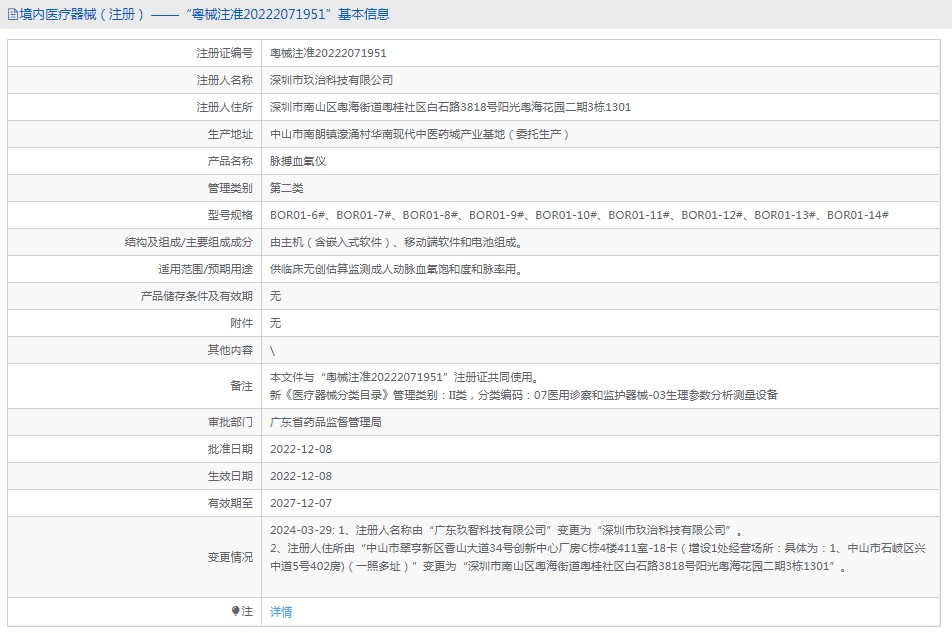The image size is (952, 633).
Task: Click approval date 2022-12-08 in 批准日期 row
Action: point(301,450)
